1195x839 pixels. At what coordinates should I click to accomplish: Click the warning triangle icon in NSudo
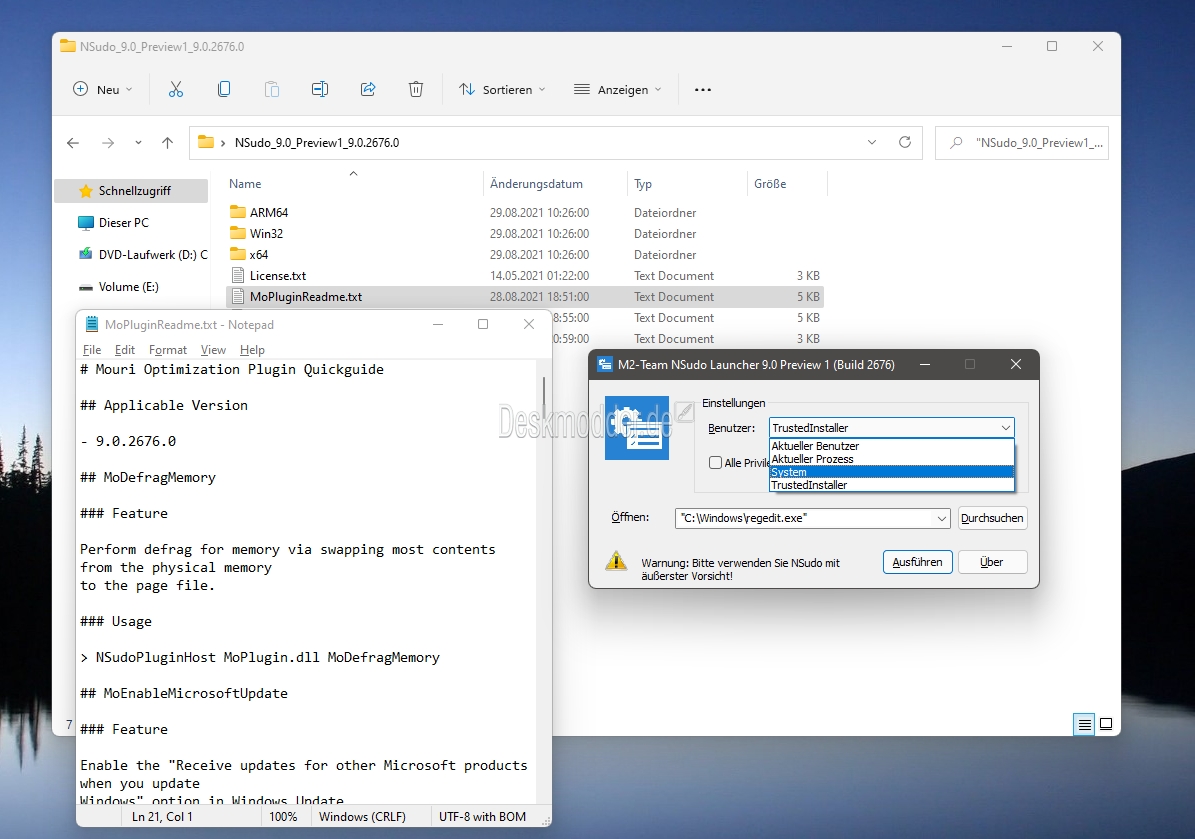tap(616, 562)
